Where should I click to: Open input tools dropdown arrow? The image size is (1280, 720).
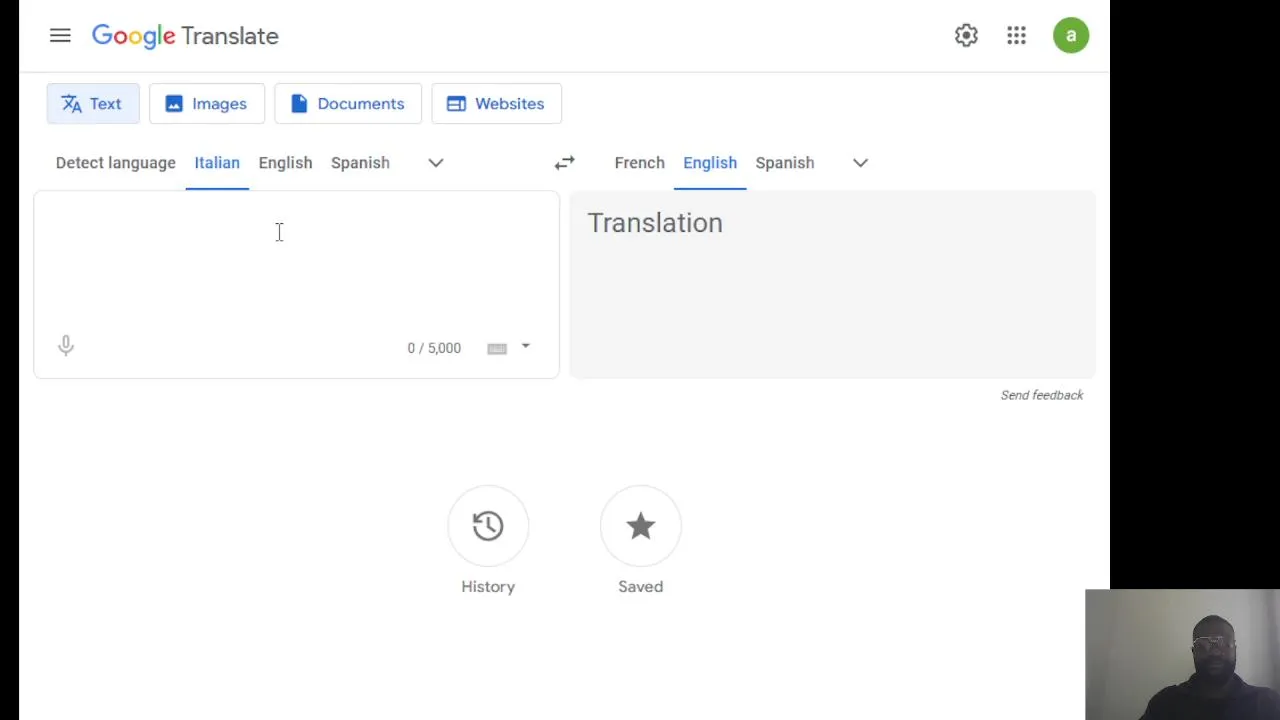tap(526, 347)
